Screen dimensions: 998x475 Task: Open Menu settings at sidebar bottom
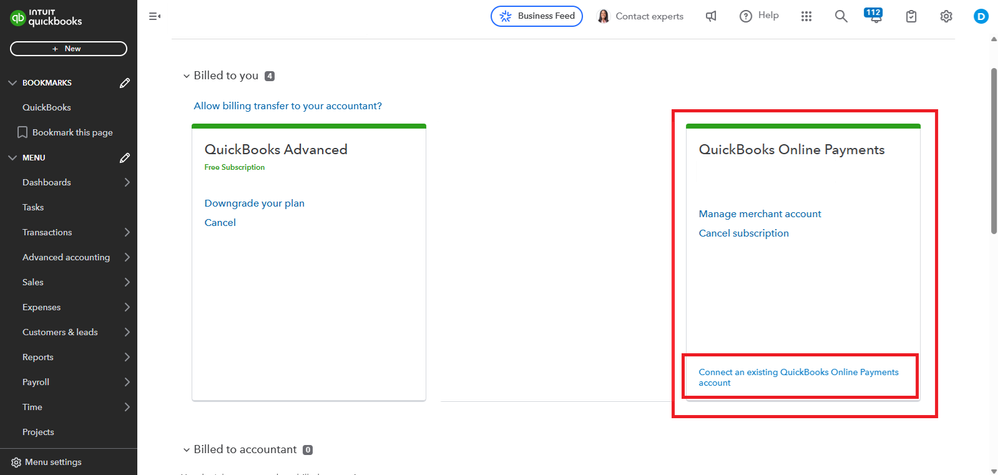tap(46, 462)
